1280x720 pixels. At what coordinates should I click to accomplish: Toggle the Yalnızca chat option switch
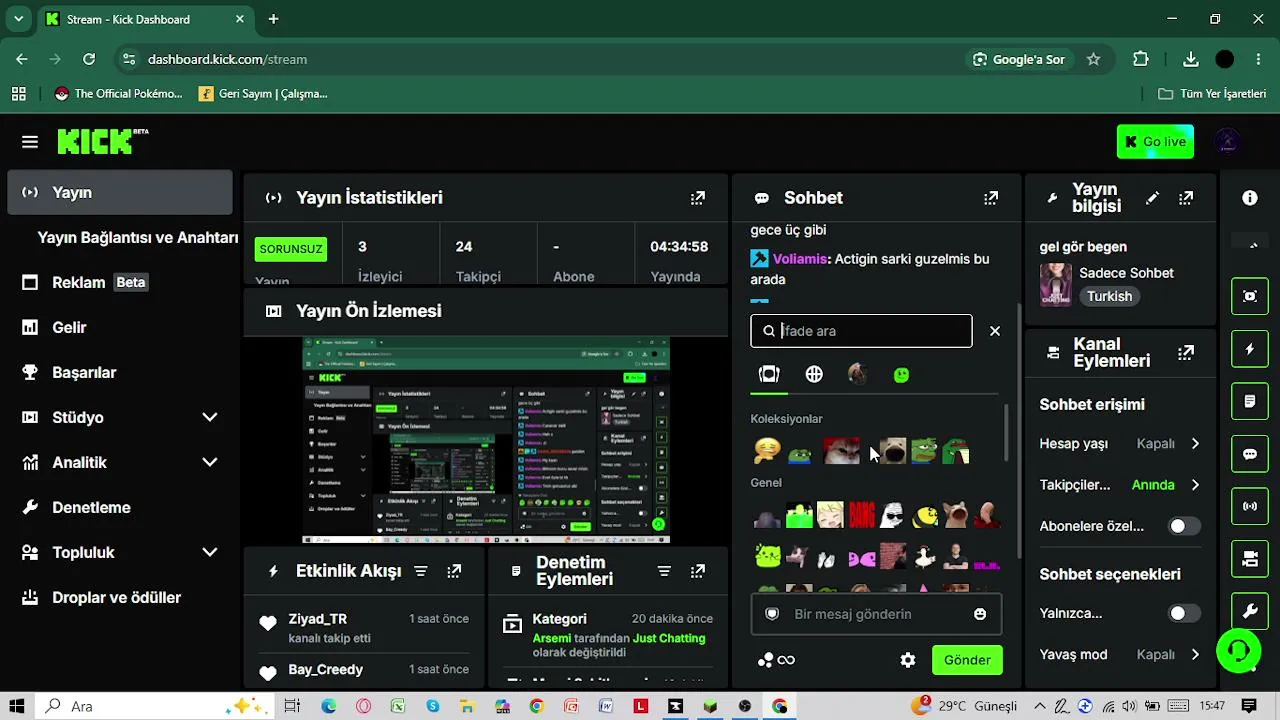coord(1184,613)
